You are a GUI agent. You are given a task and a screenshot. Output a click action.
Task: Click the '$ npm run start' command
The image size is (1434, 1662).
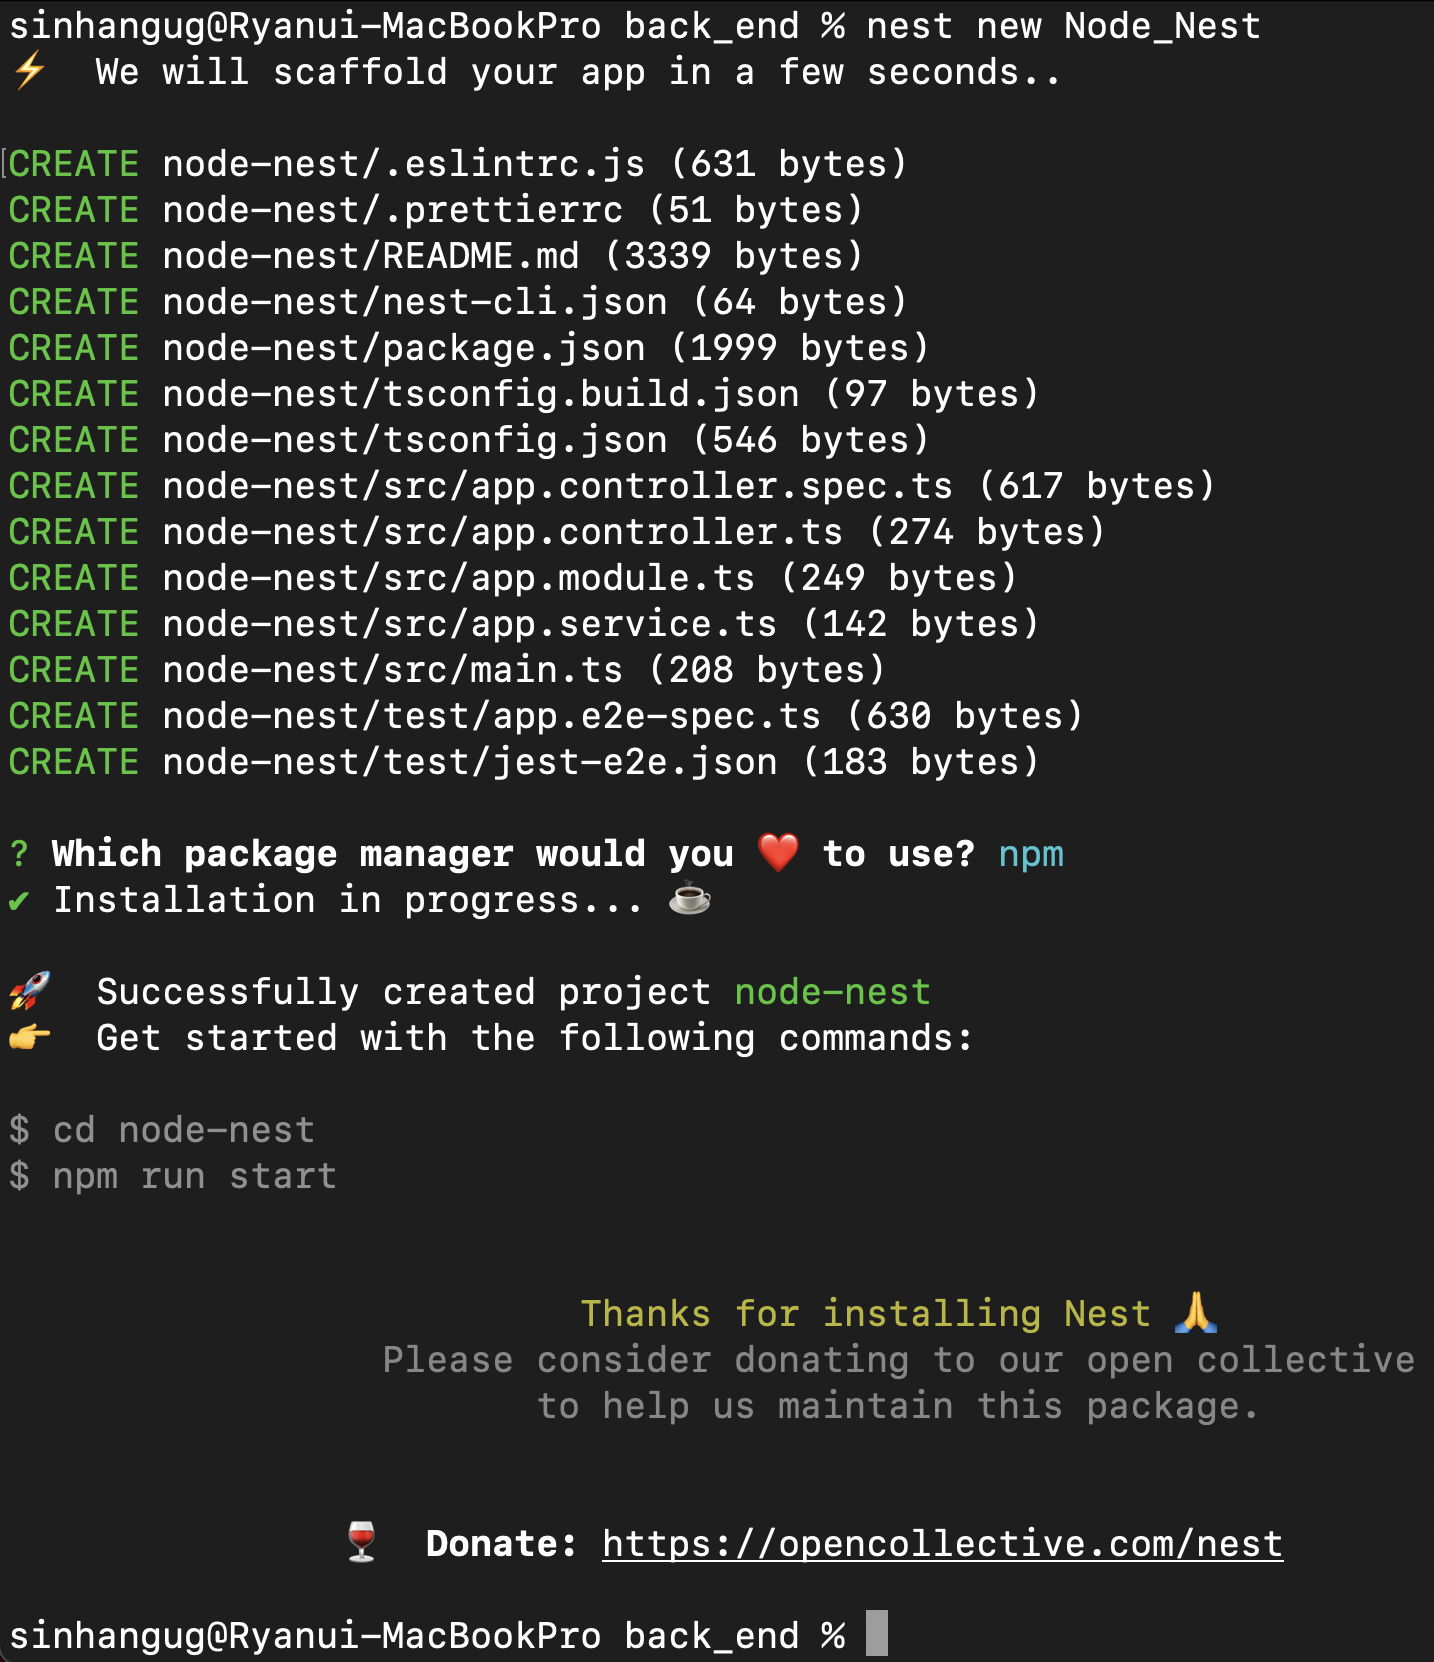click(x=173, y=1176)
